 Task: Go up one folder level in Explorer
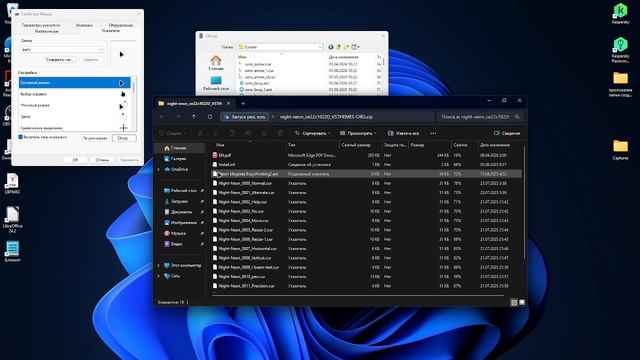(194, 117)
